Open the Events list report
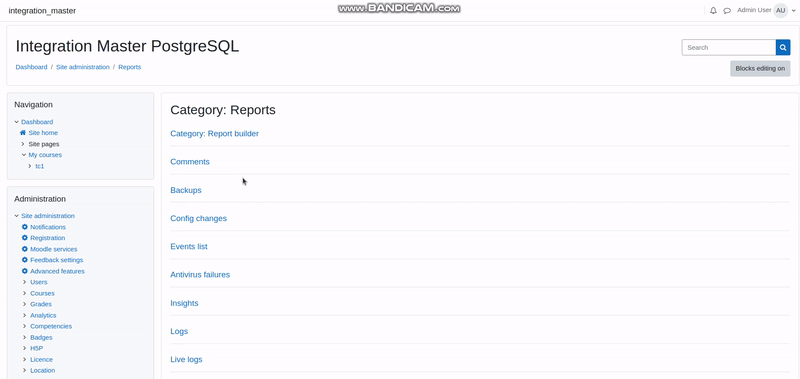 click(189, 246)
